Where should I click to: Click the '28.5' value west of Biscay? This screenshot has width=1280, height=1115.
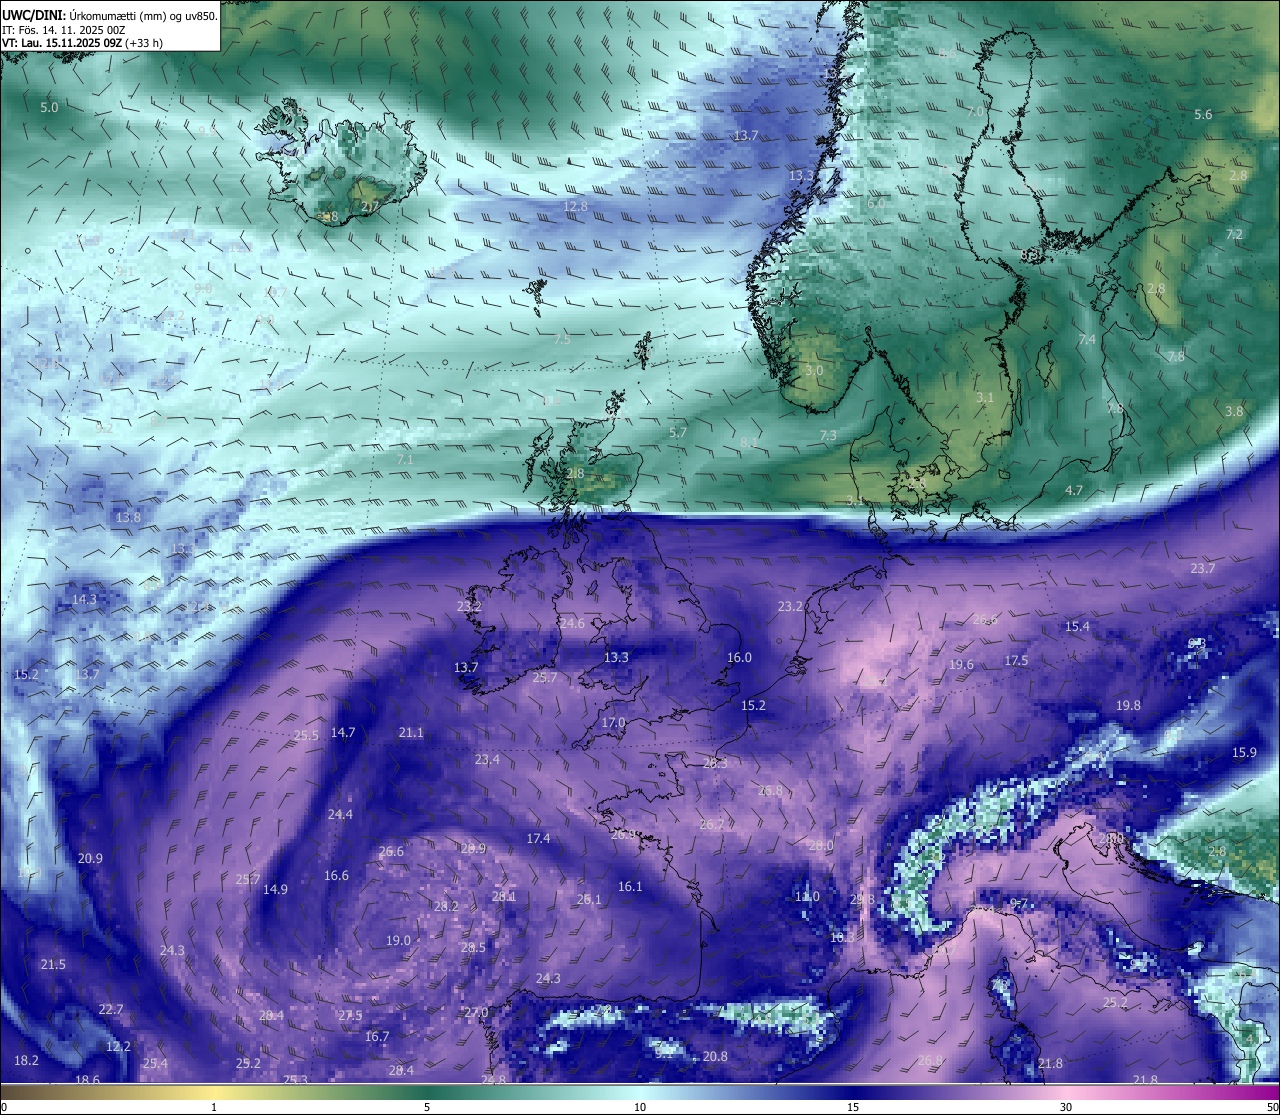[x=473, y=947]
